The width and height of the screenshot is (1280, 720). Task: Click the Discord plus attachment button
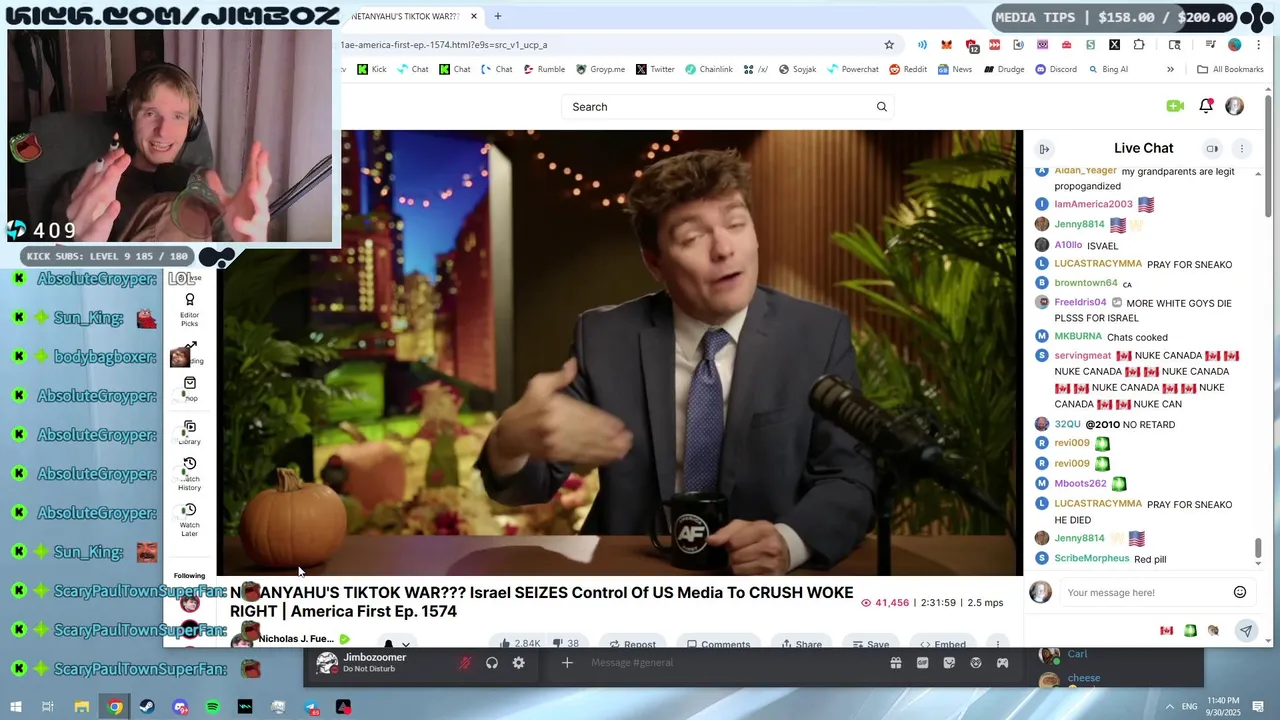point(566,663)
